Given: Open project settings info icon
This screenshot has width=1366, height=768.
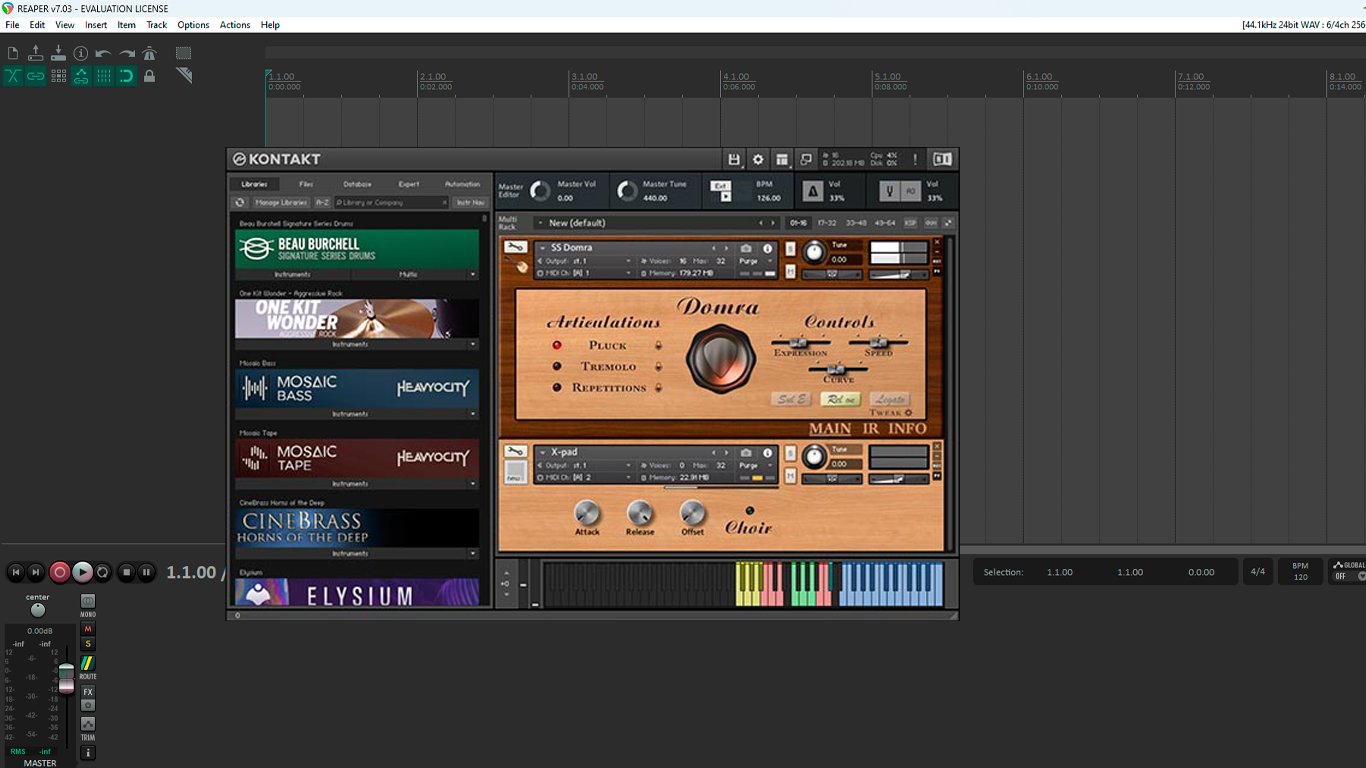Looking at the screenshot, I should coord(81,53).
